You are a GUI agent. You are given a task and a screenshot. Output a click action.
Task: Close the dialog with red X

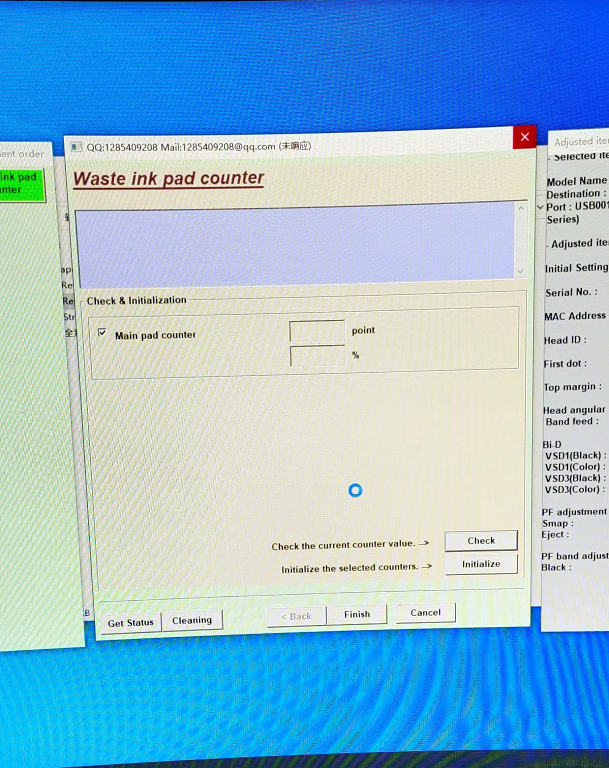[524, 138]
